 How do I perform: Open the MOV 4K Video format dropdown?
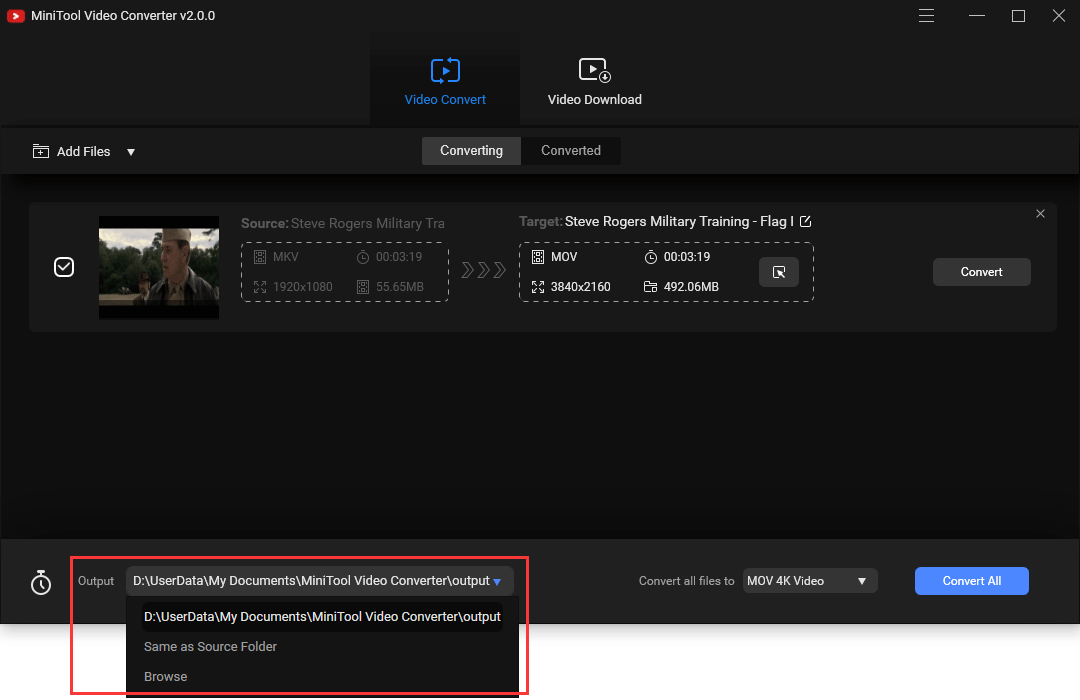click(809, 581)
